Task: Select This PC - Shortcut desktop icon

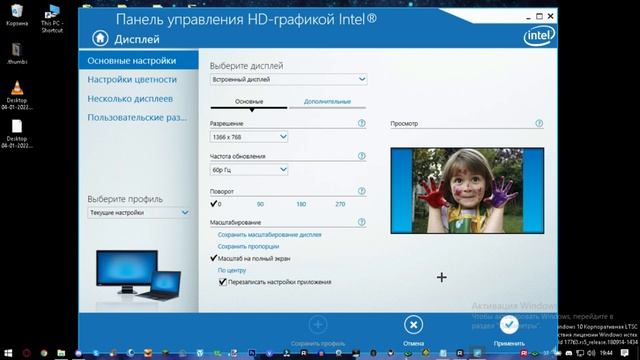Action: point(52,18)
